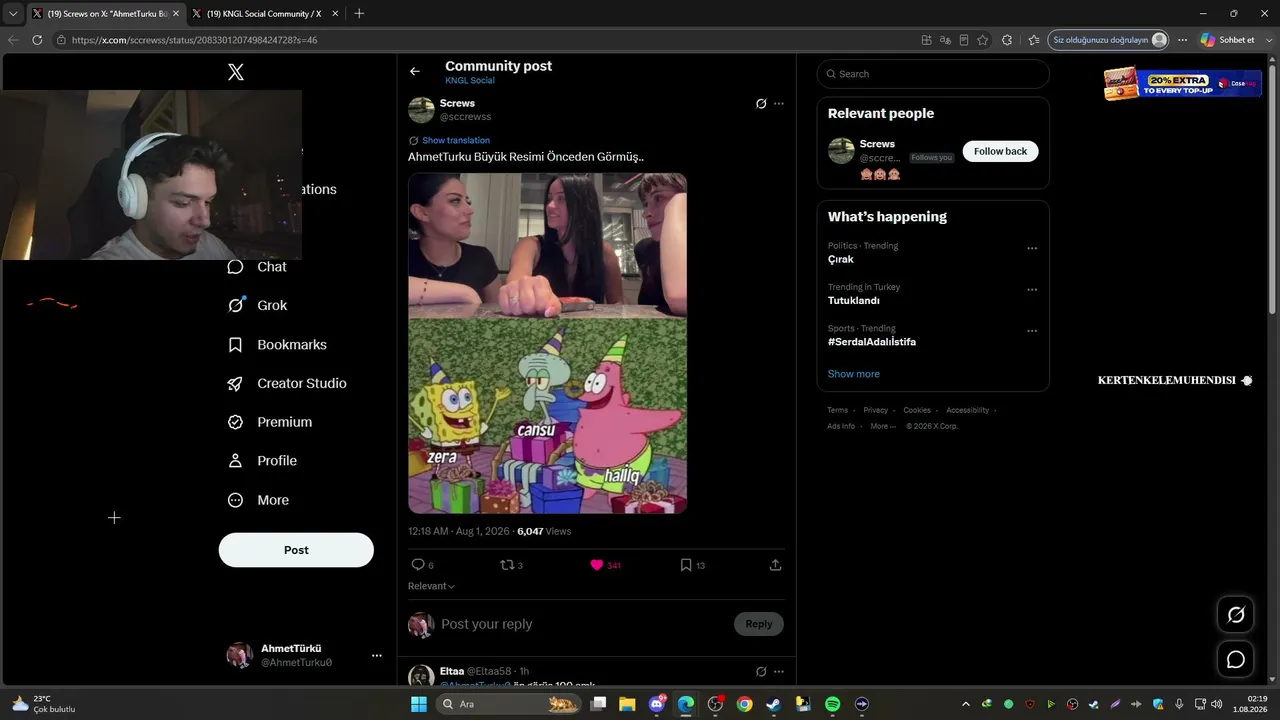Open the browser extensions menu
1280x720 pixels.
click(1007, 40)
